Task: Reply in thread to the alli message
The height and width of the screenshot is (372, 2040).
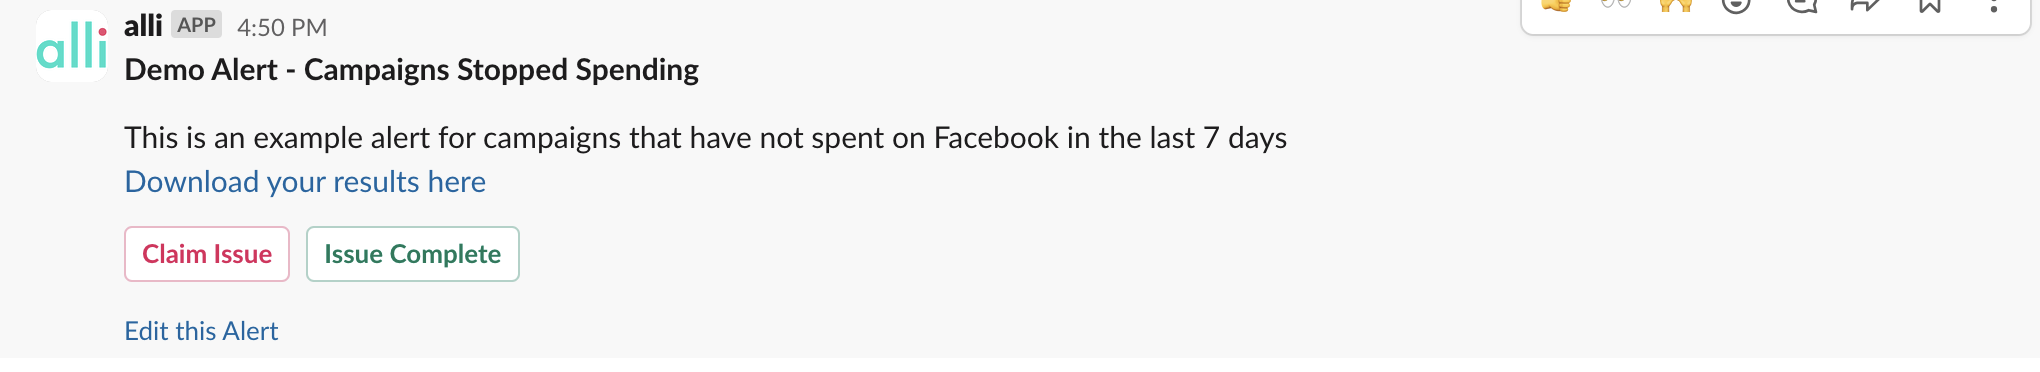Action: pyautogui.click(x=1802, y=5)
